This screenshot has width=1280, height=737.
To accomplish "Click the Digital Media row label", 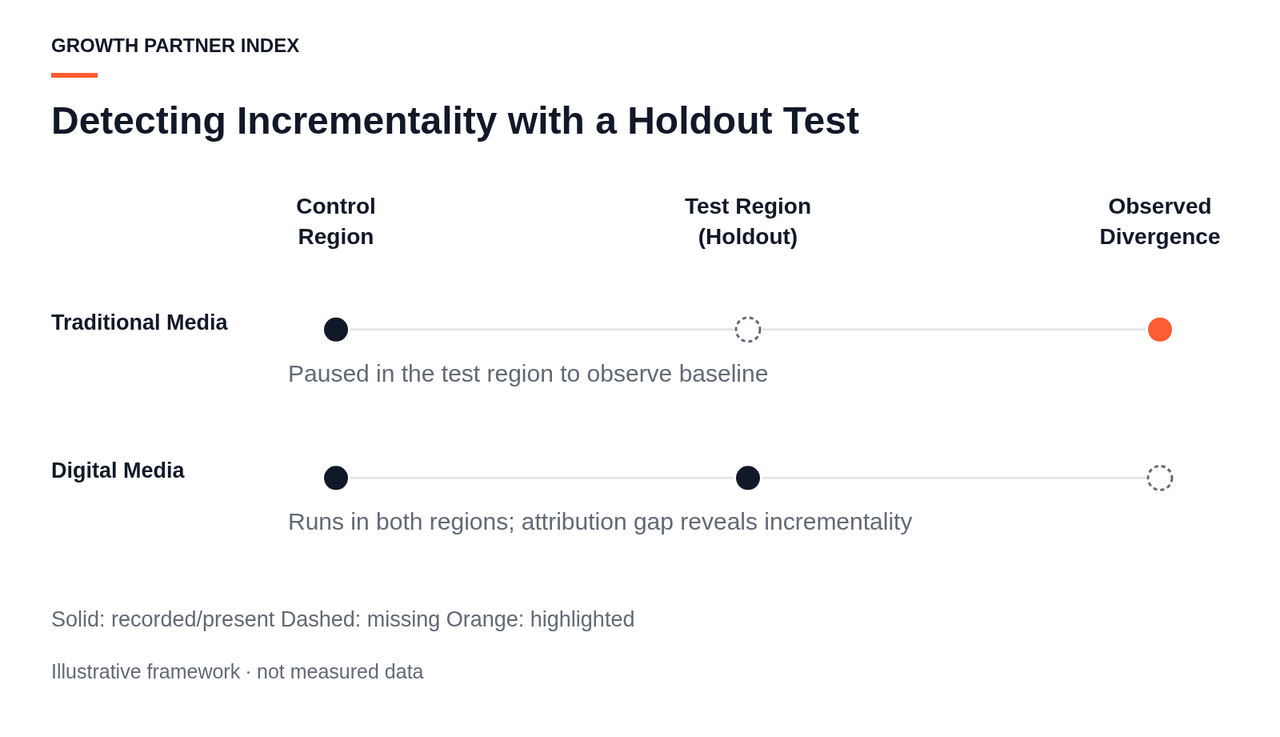I will [118, 470].
